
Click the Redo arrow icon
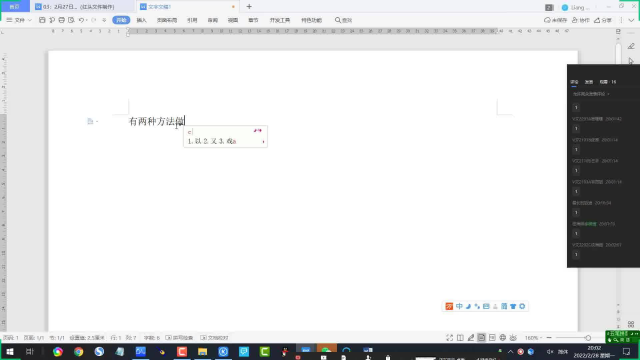93,20
